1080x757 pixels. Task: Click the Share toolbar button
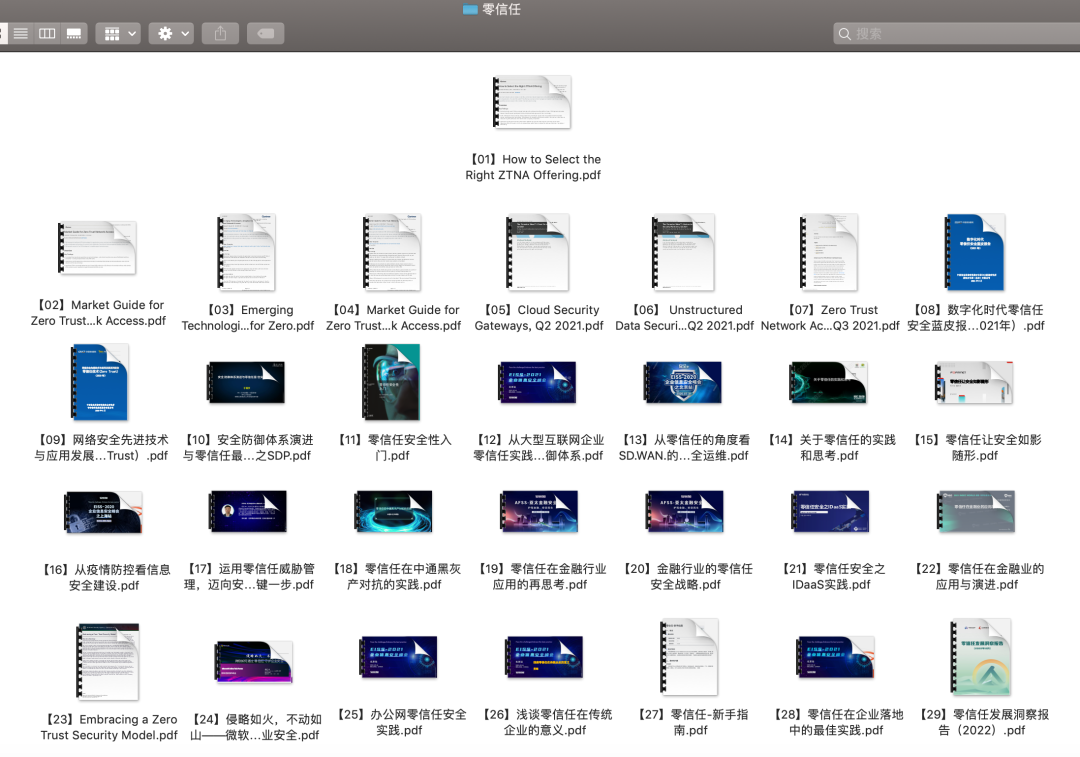pyautogui.click(x=220, y=33)
